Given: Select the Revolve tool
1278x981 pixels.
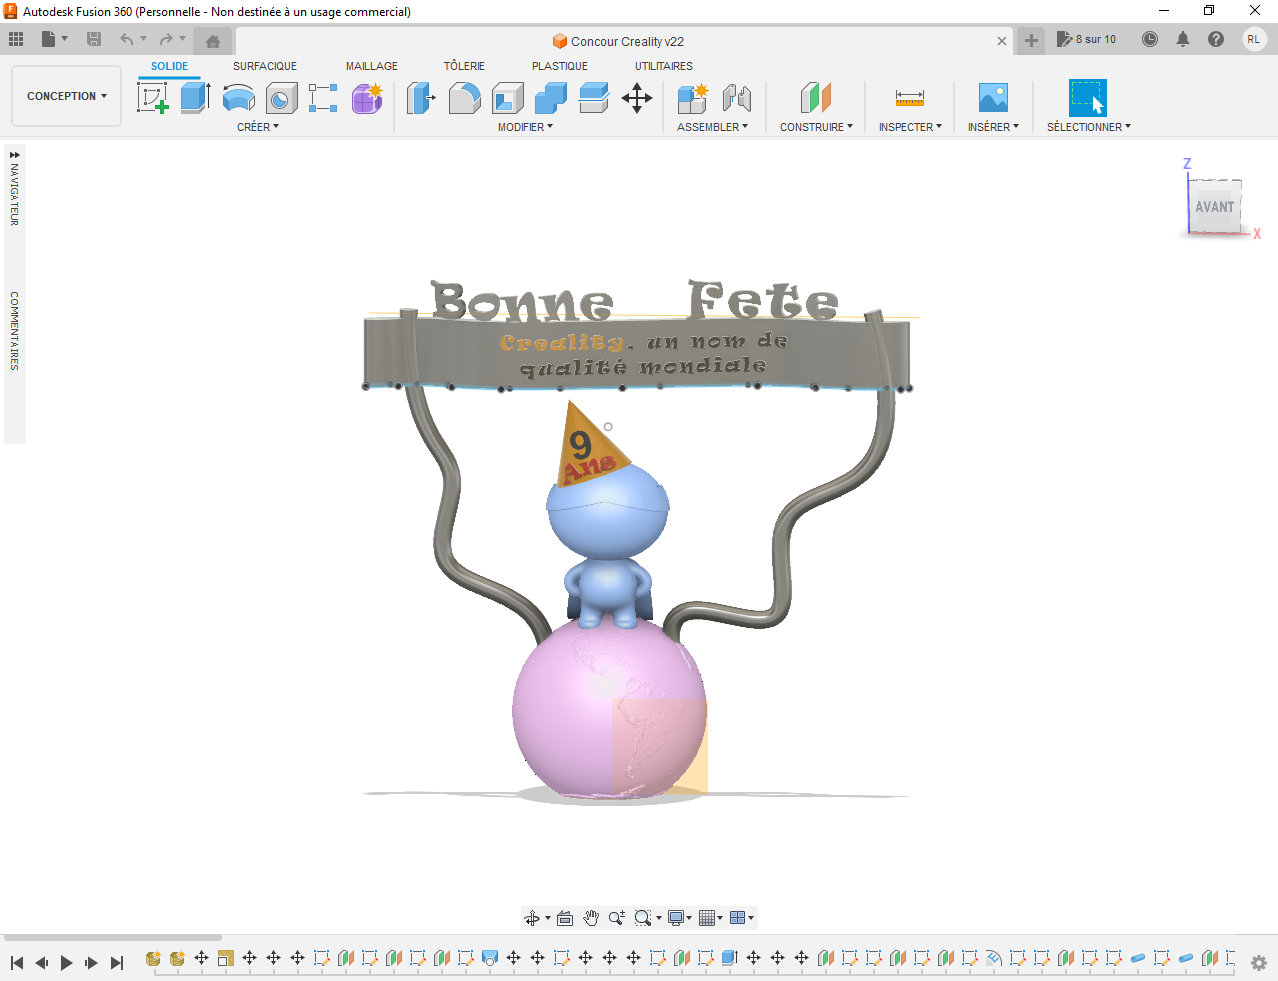Looking at the screenshot, I should [x=238, y=98].
